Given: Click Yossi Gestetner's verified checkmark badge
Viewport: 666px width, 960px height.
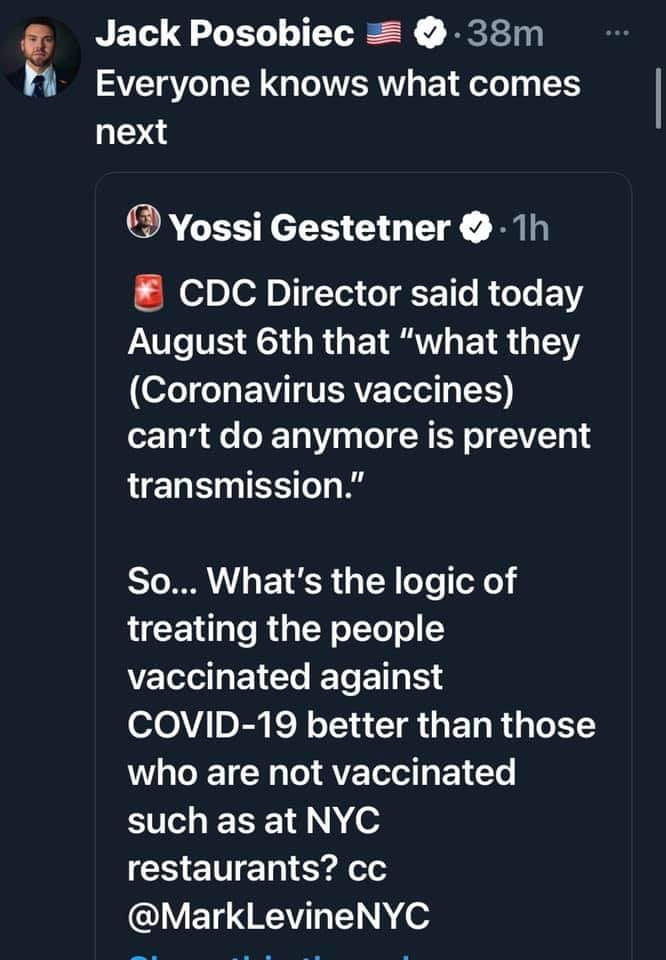Looking at the screenshot, I should [475, 228].
